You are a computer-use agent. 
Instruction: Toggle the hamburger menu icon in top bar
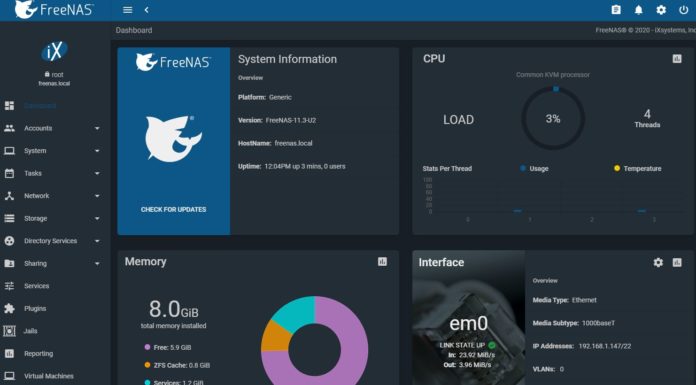coord(127,10)
